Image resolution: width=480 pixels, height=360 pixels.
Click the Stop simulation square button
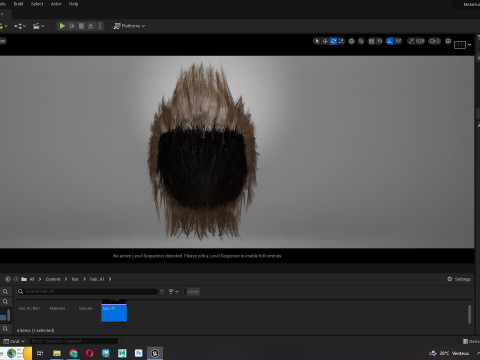81,26
